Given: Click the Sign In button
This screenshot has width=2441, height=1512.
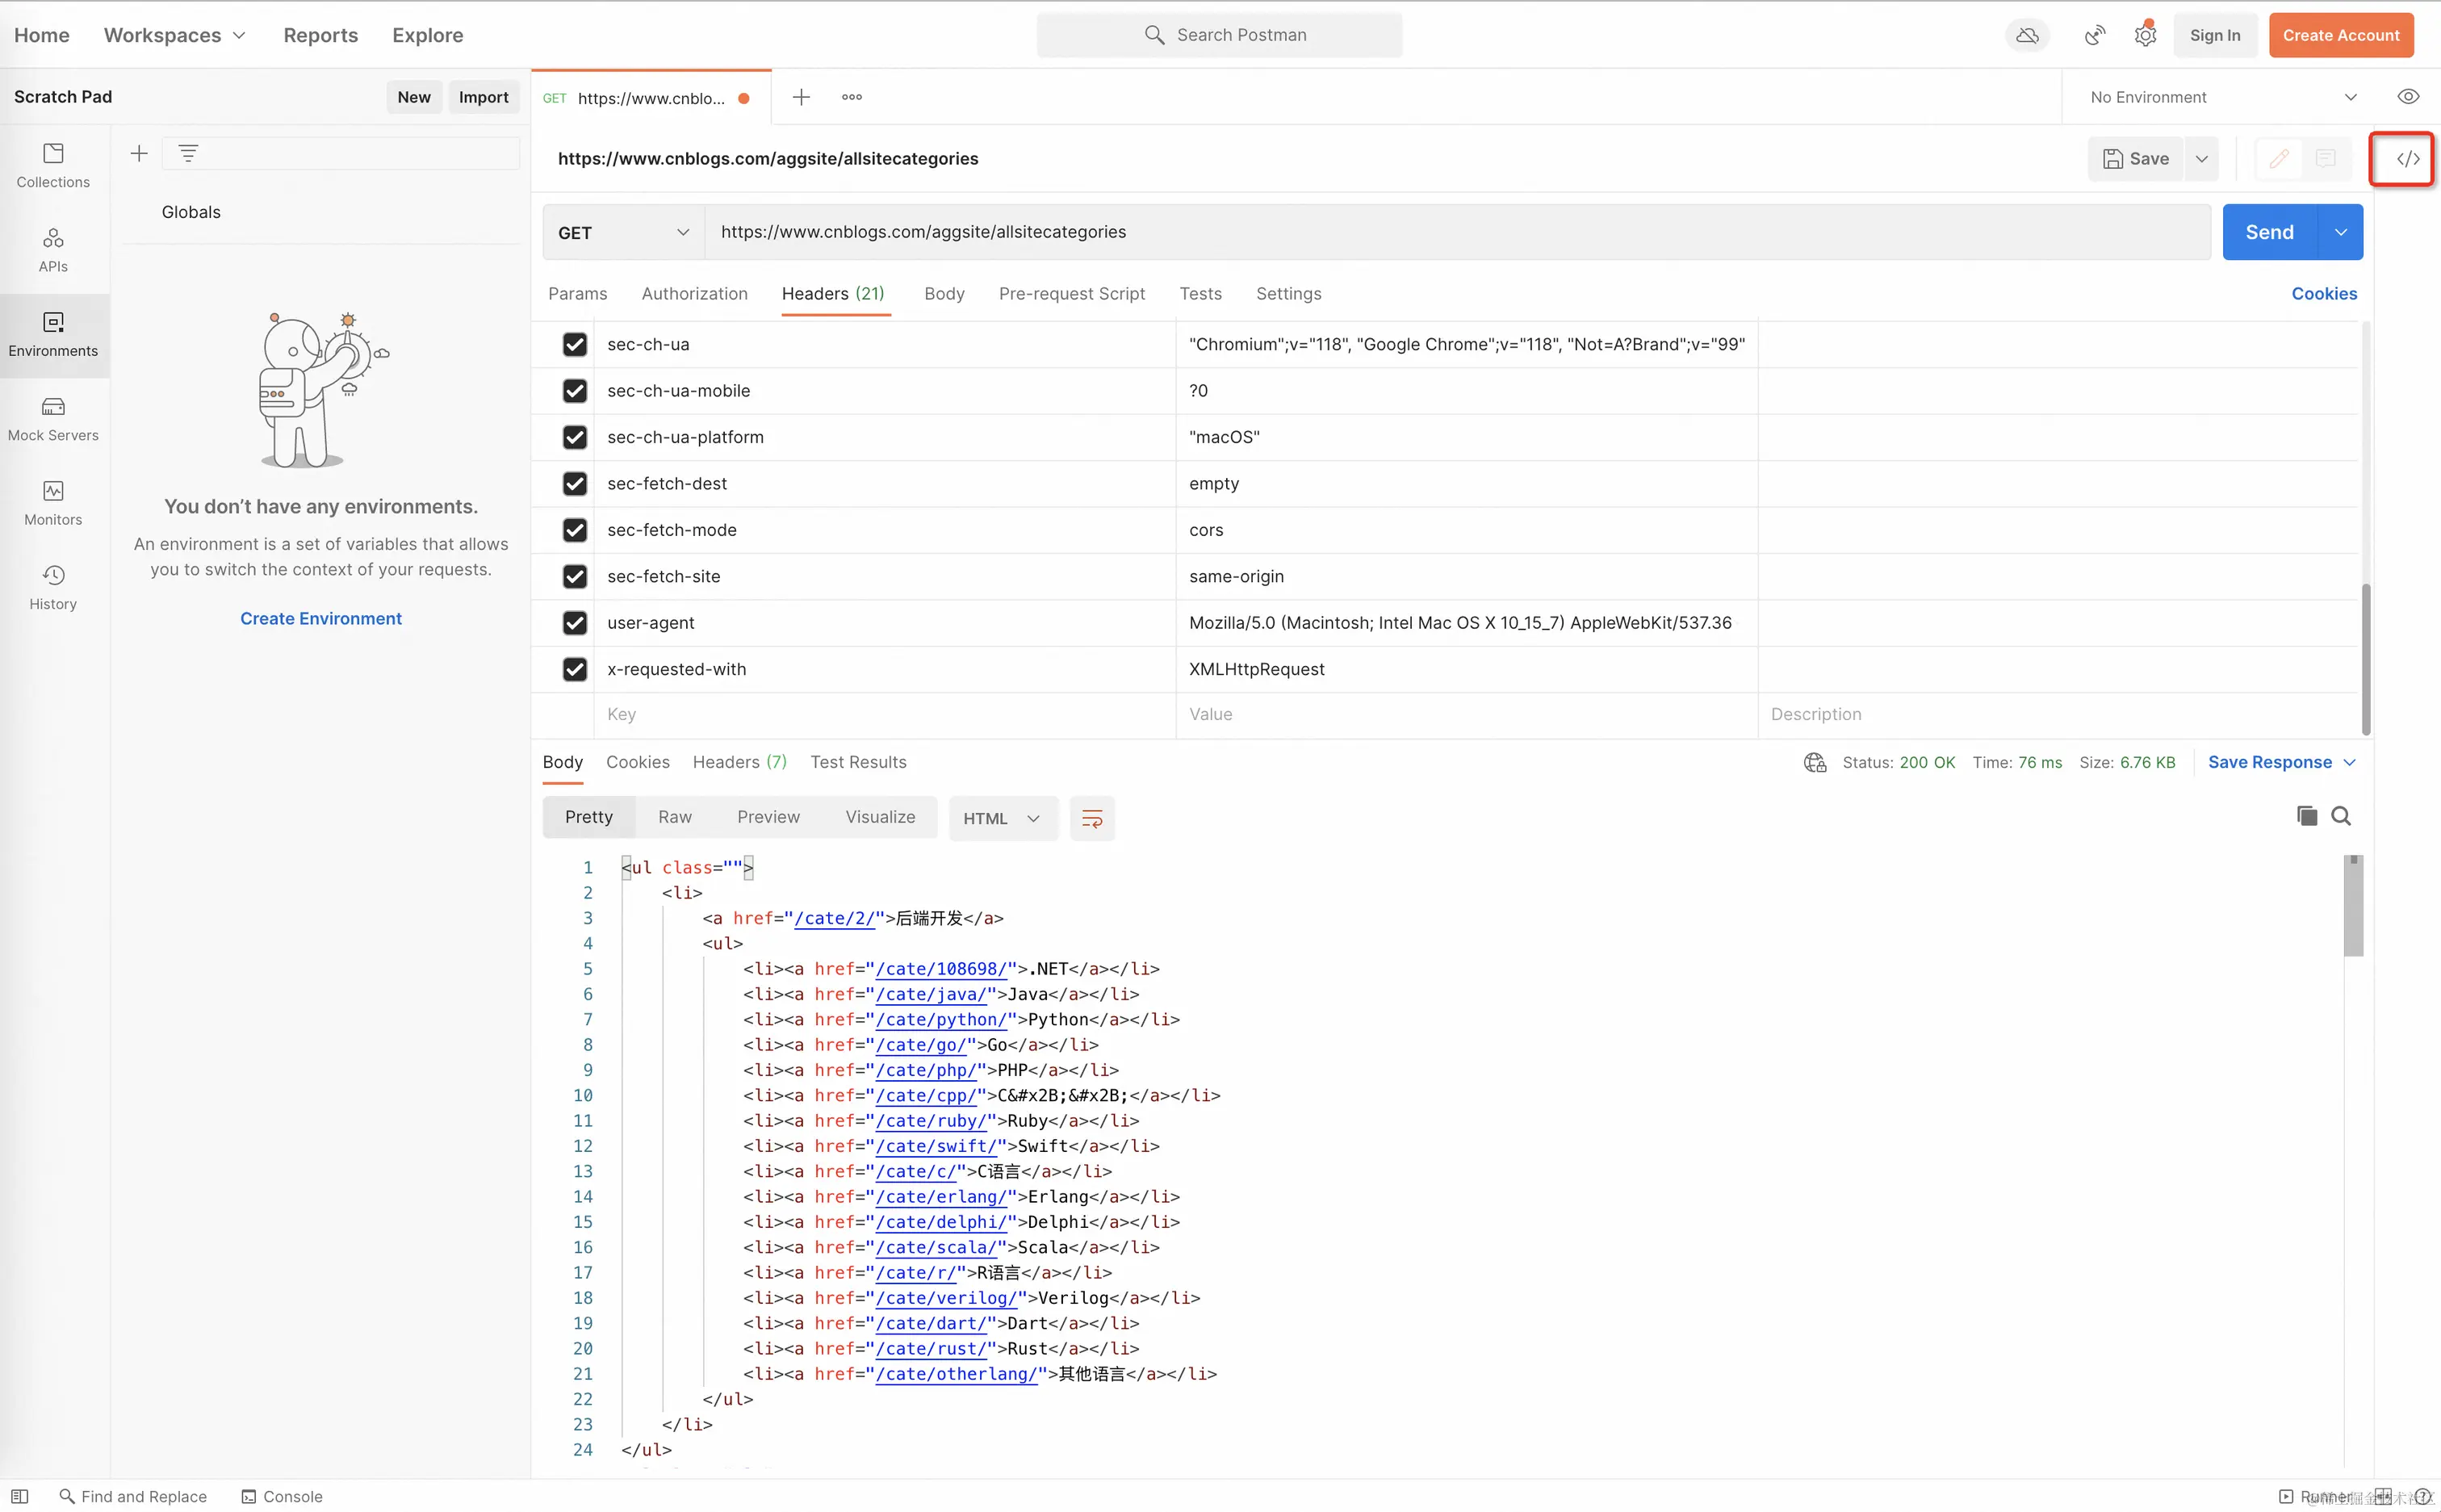Looking at the screenshot, I should tap(2214, 35).
